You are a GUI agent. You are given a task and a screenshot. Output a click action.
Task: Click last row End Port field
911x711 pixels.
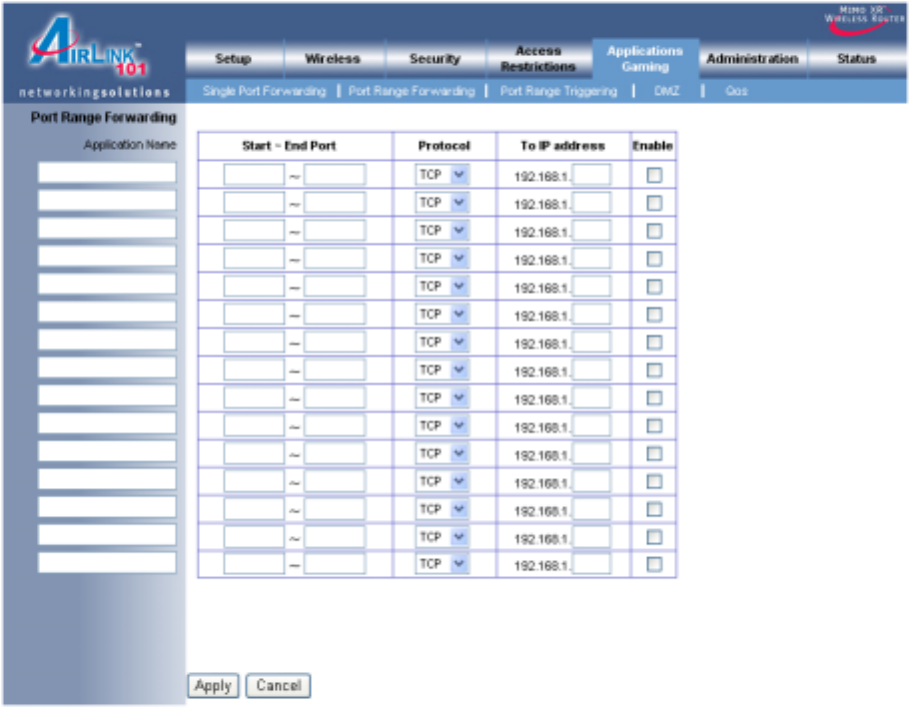point(335,563)
